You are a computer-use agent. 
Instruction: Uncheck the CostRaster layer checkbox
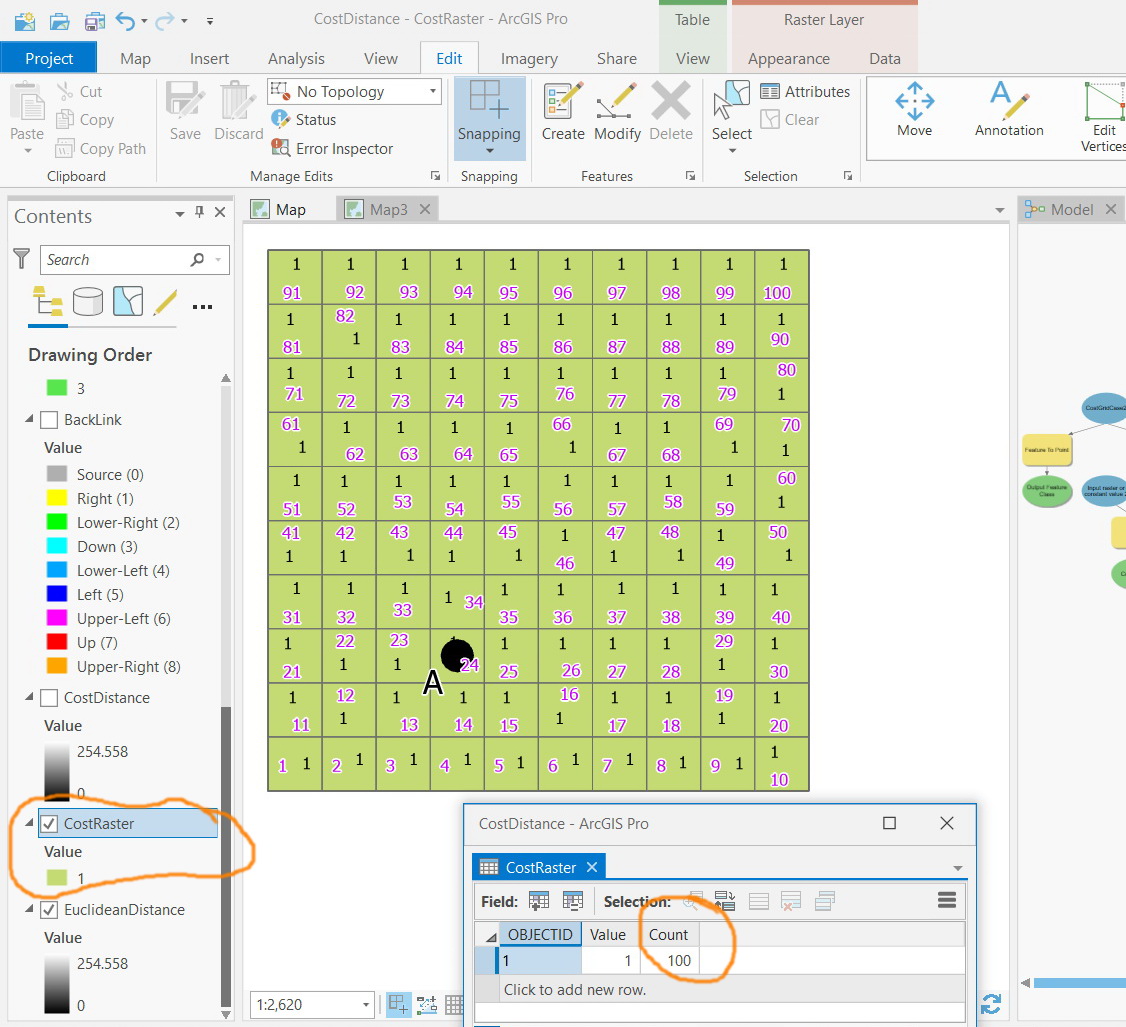point(49,824)
